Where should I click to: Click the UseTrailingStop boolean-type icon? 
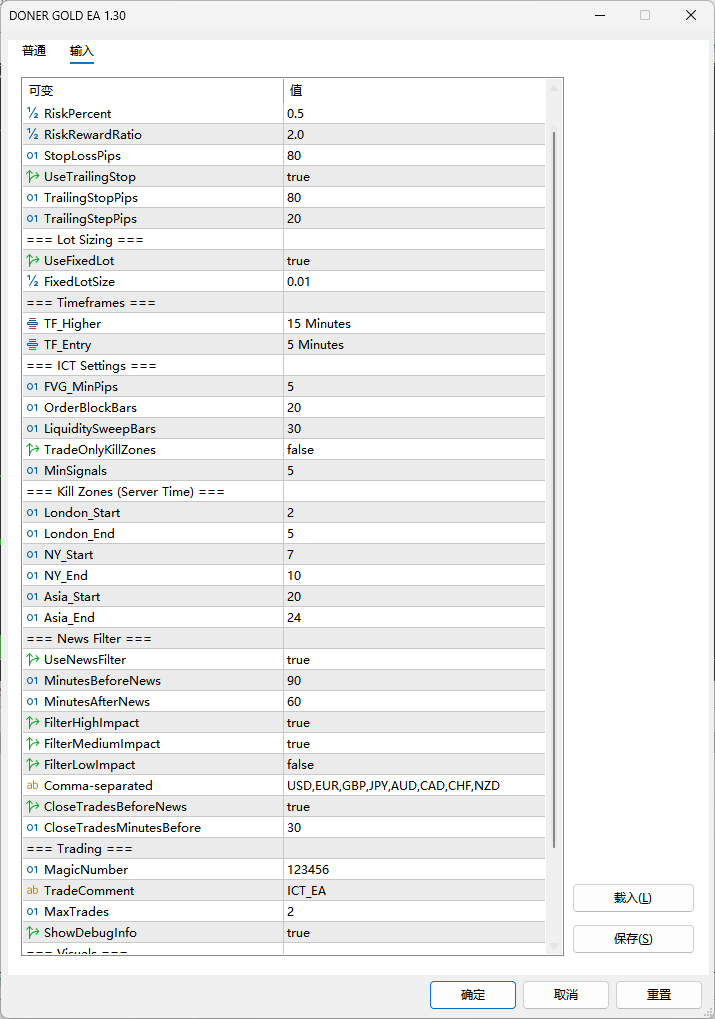pos(33,177)
